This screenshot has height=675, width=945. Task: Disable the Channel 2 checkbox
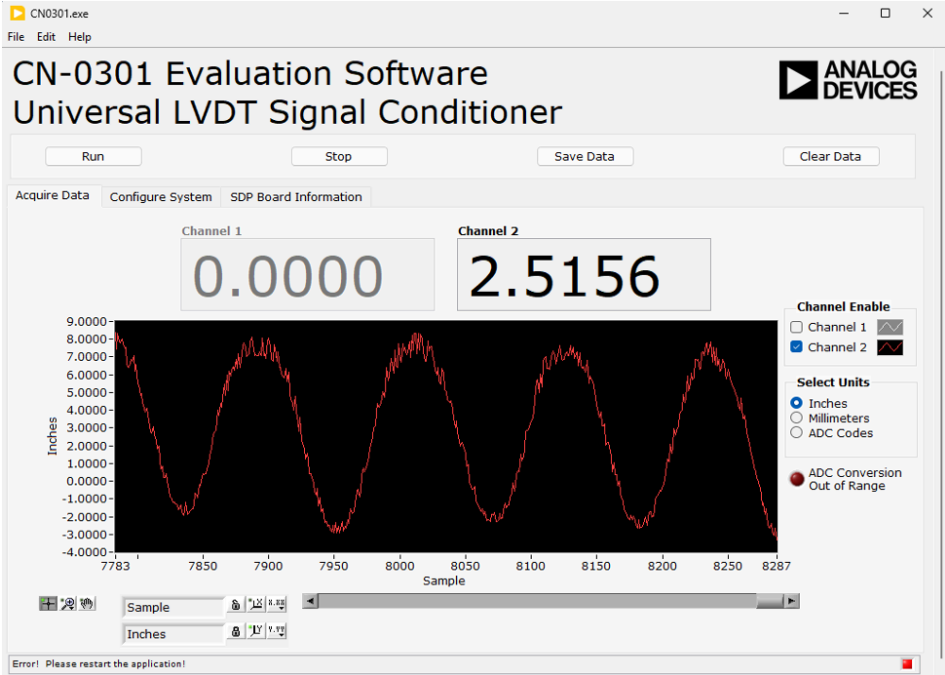797,347
